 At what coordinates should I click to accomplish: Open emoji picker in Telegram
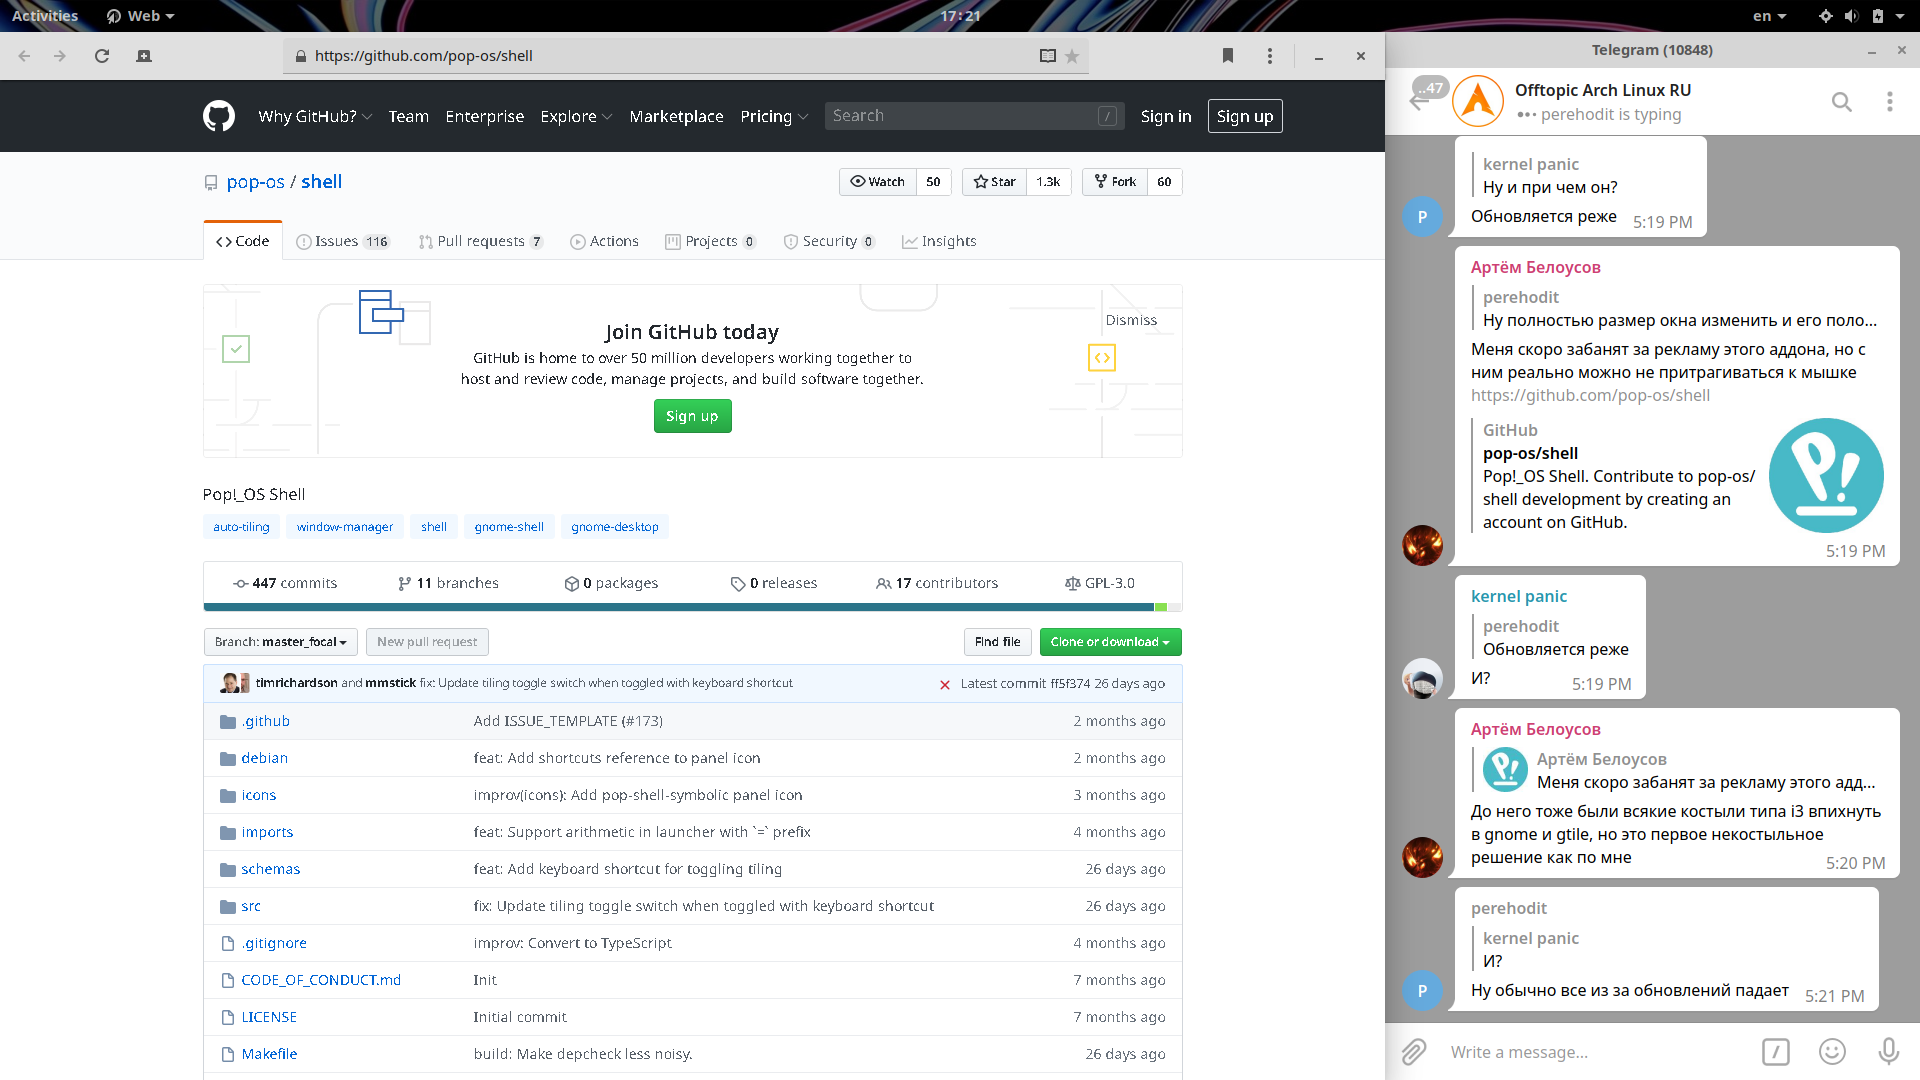pos(1832,1052)
